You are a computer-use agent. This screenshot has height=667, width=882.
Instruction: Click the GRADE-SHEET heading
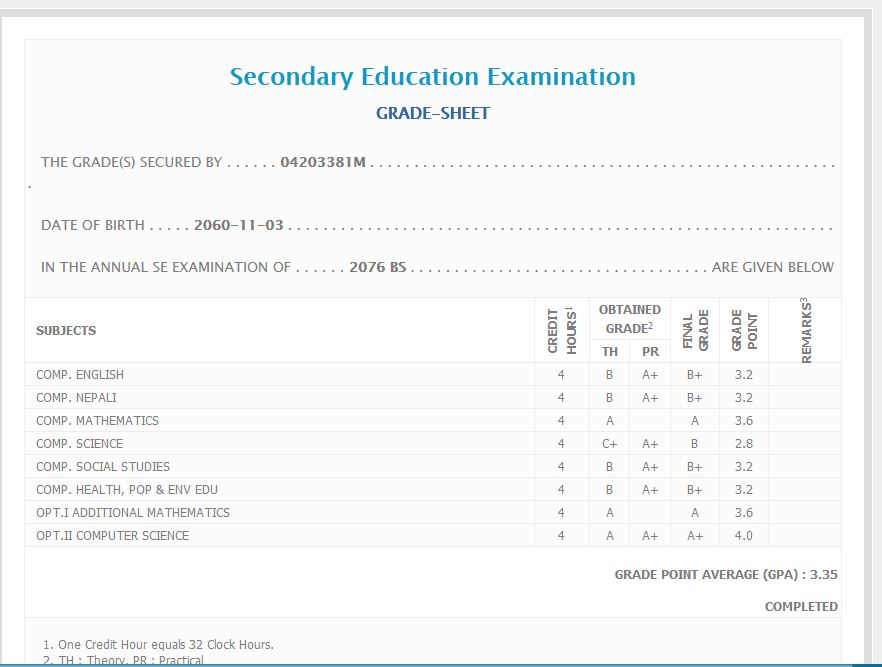(x=432, y=114)
